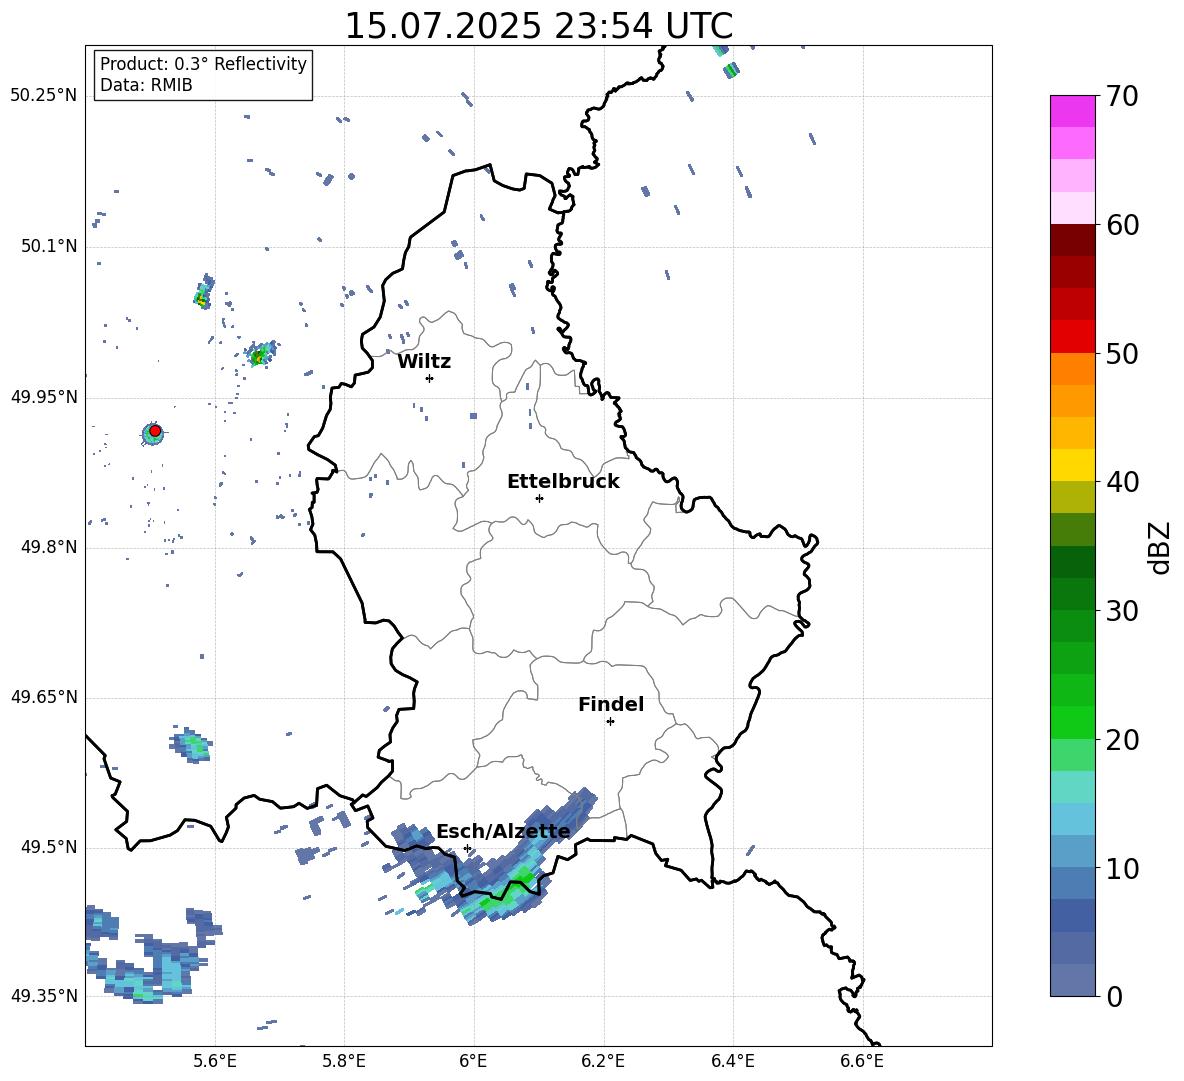Click the radar echo near 5.6°E 49.6°N
This screenshot has height=1081, width=1184.
point(190,745)
